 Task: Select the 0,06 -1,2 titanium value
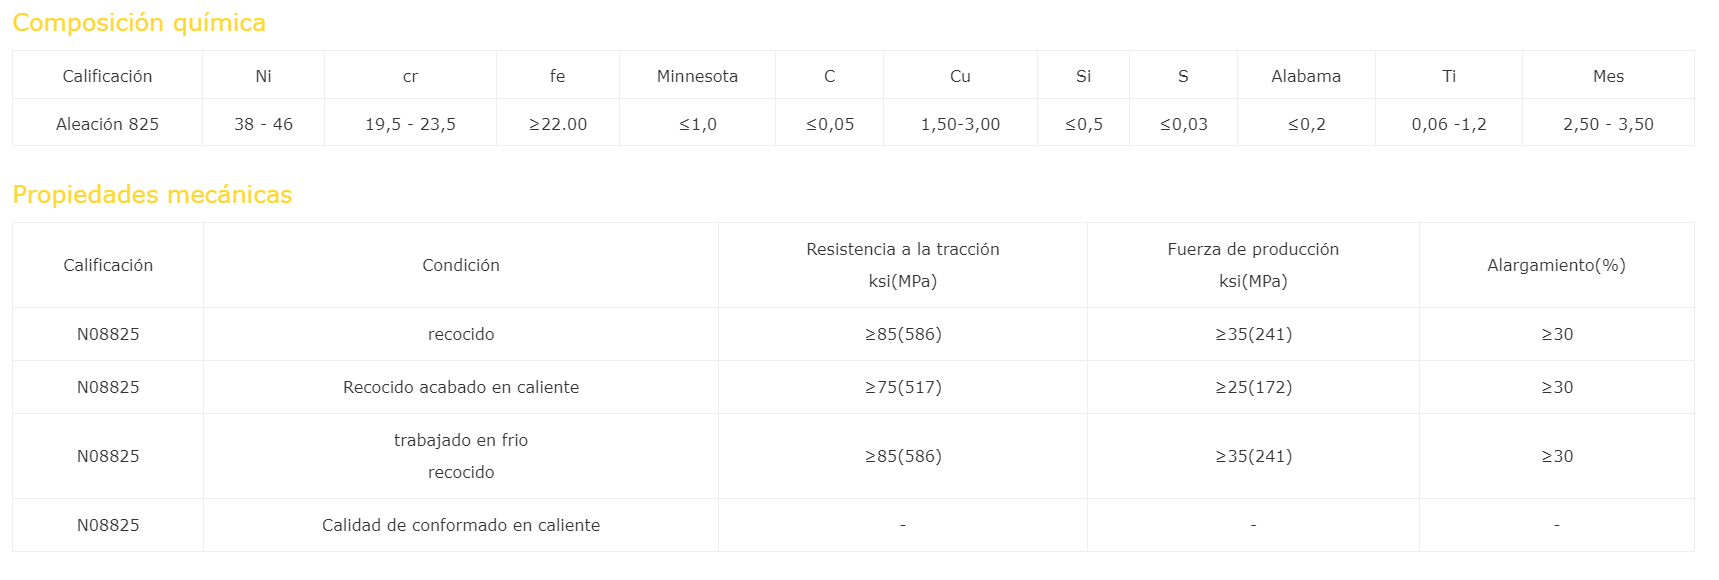tap(1449, 124)
